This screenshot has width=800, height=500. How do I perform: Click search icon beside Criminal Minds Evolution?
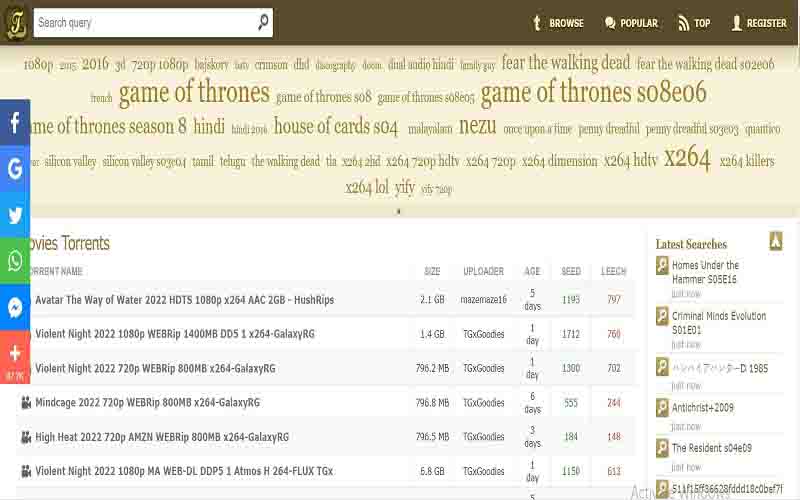[x=662, y=316]
